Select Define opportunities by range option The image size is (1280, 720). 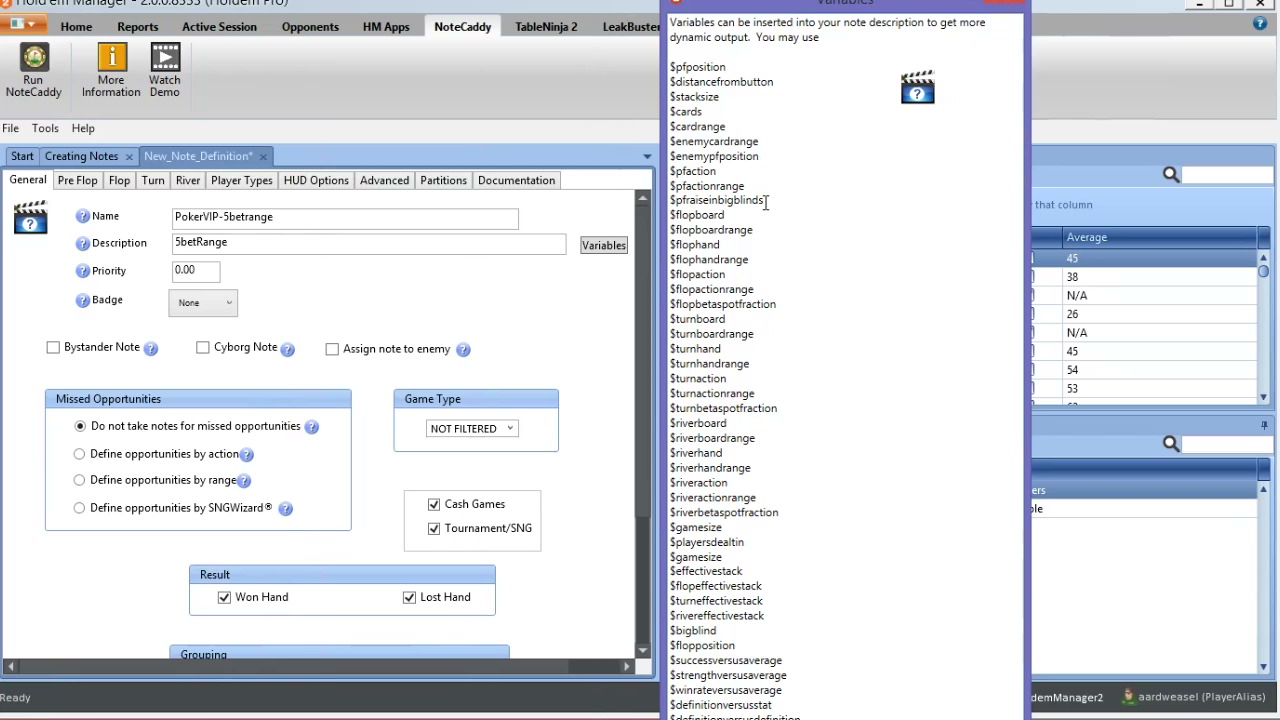(x=79, y=481)
